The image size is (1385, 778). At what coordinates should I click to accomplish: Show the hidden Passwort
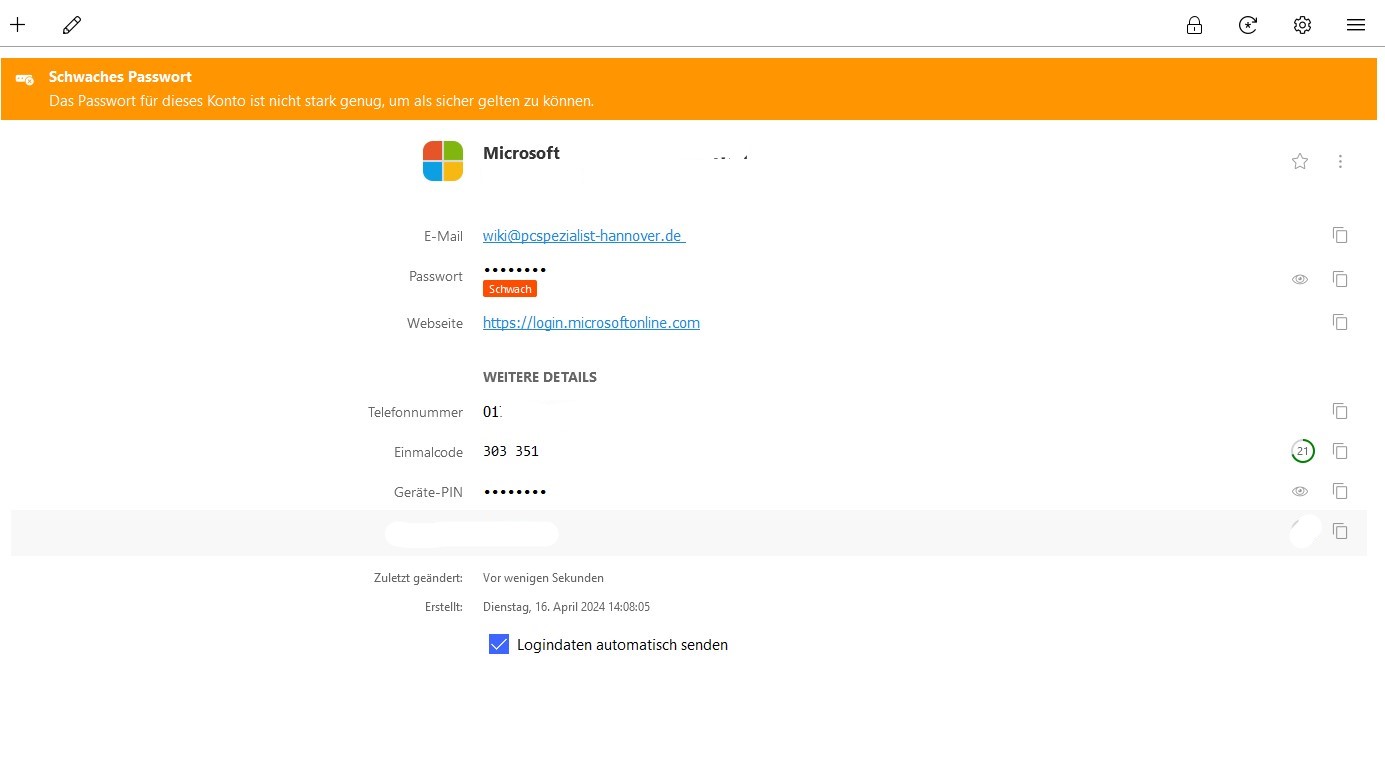point(1300,279)
